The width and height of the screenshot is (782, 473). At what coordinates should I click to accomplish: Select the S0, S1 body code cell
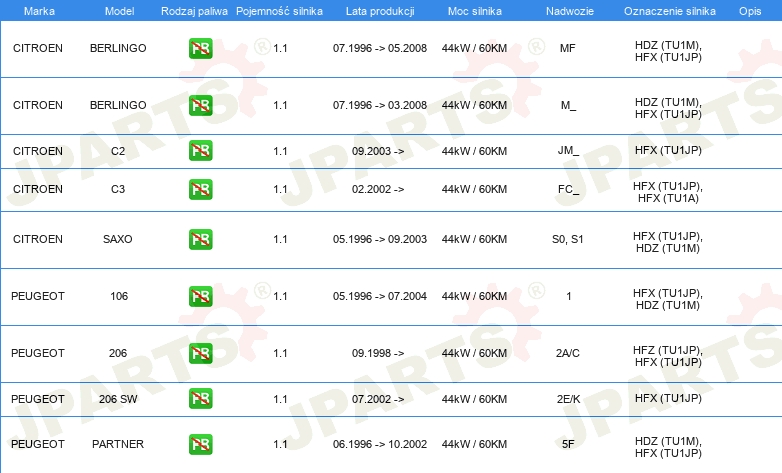568,239
